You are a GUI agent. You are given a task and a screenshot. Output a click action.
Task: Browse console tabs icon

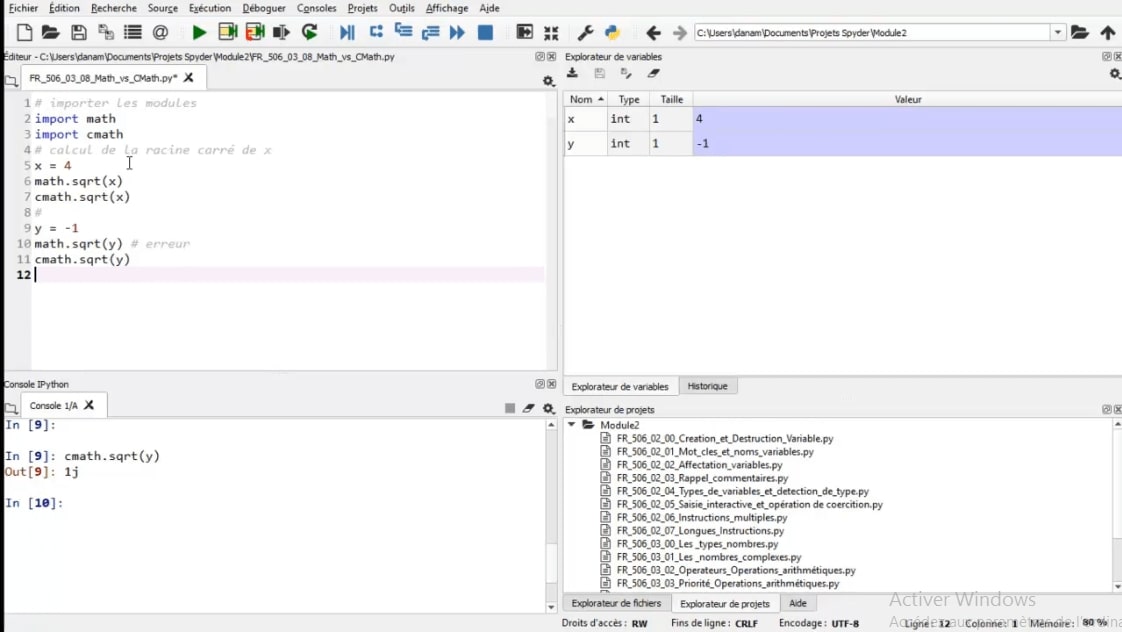pyautogui.click(x=11, y=408)
